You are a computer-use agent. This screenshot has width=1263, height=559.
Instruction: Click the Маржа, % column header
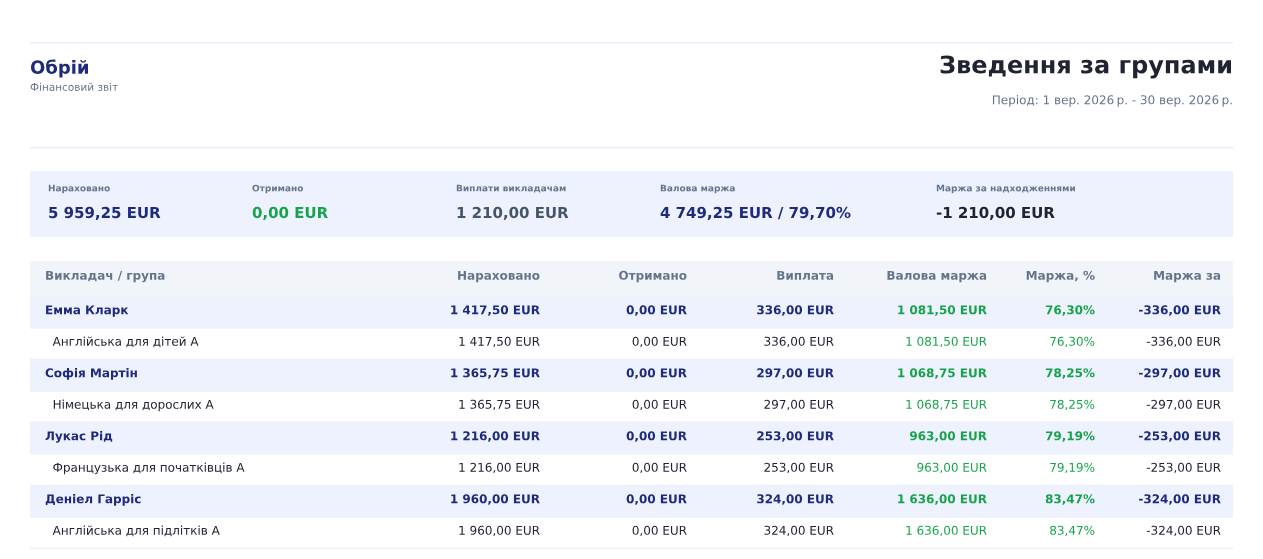[1060, 276]
